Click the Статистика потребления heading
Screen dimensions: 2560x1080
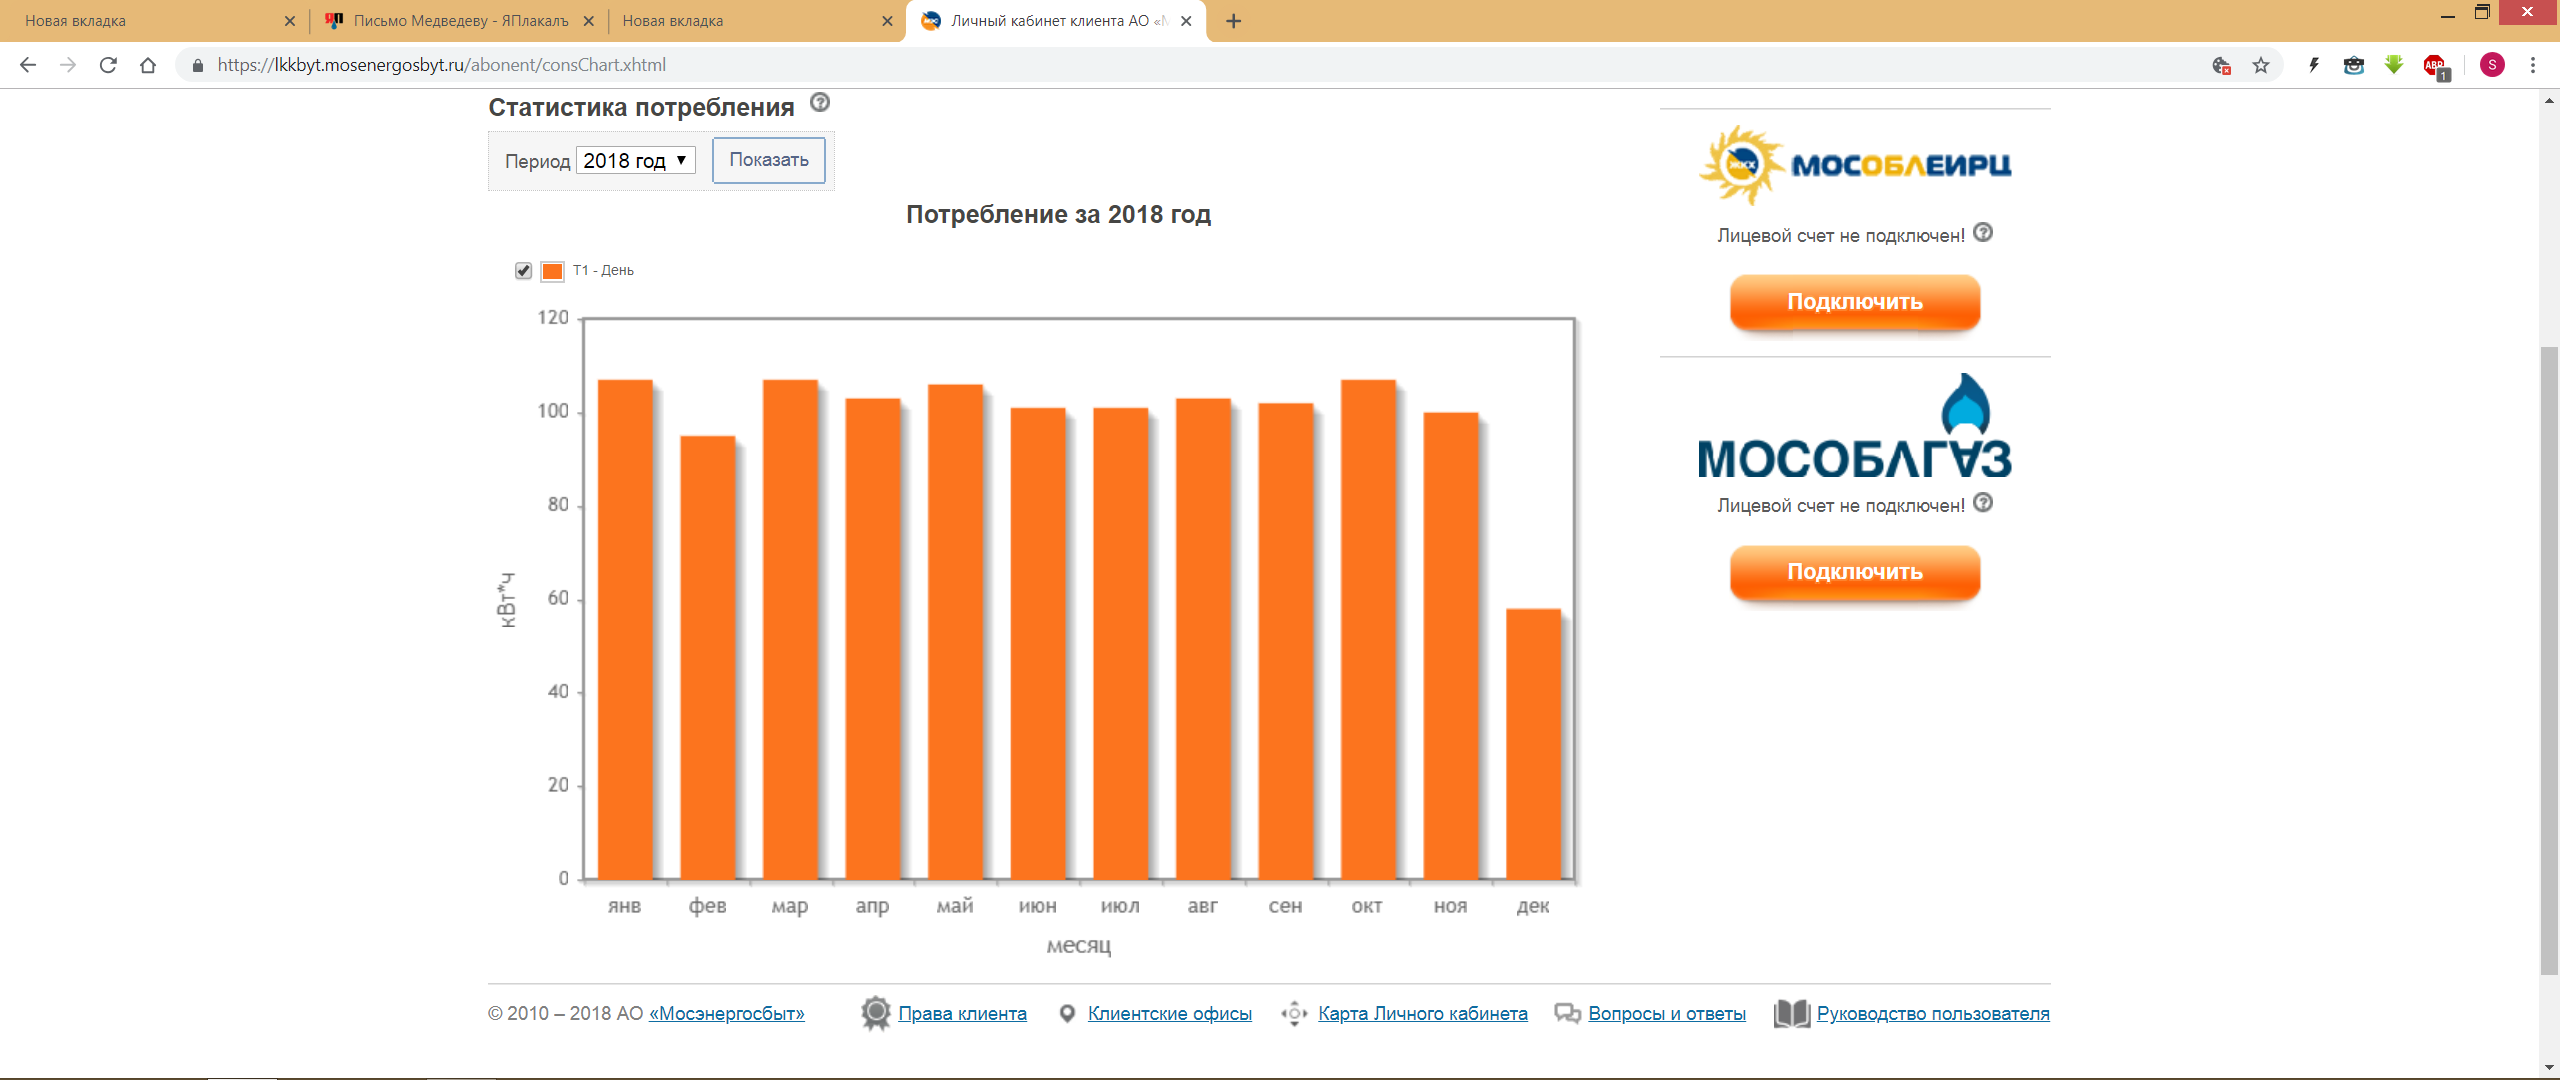[641, 107]
